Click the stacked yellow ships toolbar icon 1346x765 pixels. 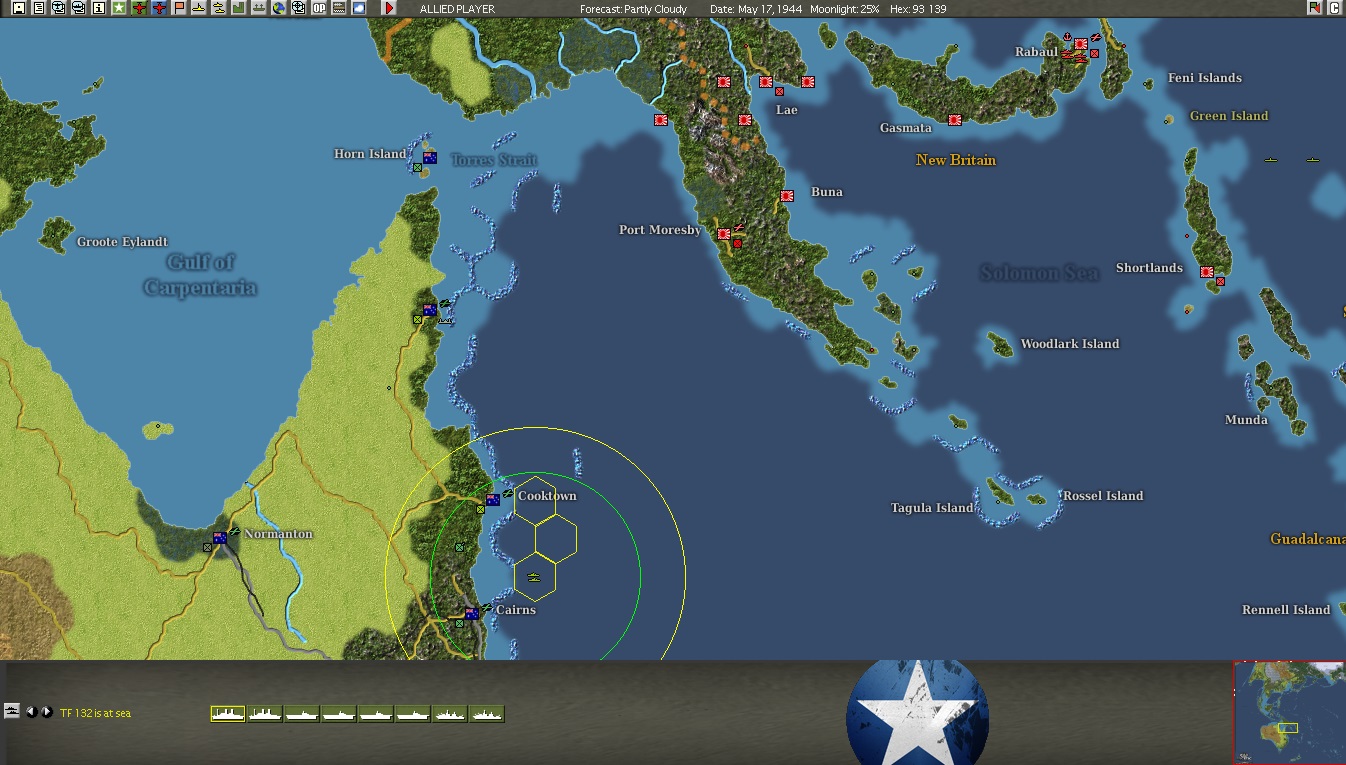[218, 8]
